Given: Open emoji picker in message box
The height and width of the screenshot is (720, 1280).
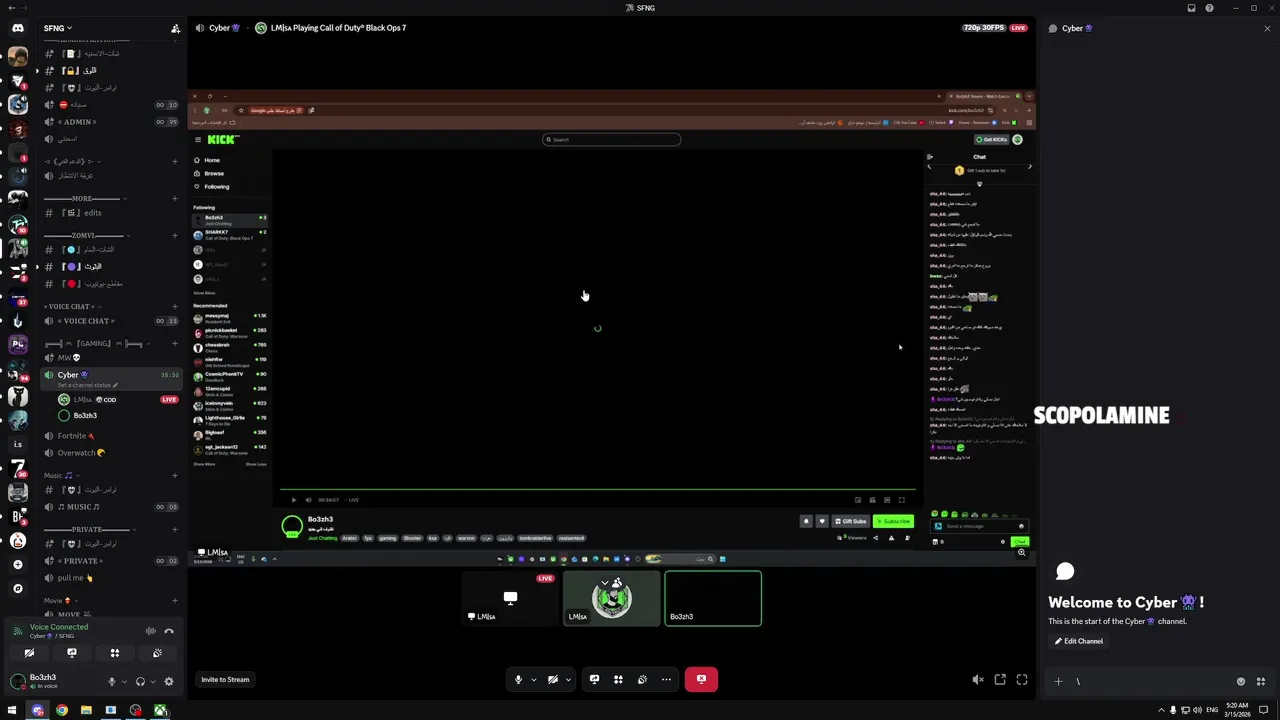Looking at the screenshot, I should pyautogui.click(x=1241, y=682).
